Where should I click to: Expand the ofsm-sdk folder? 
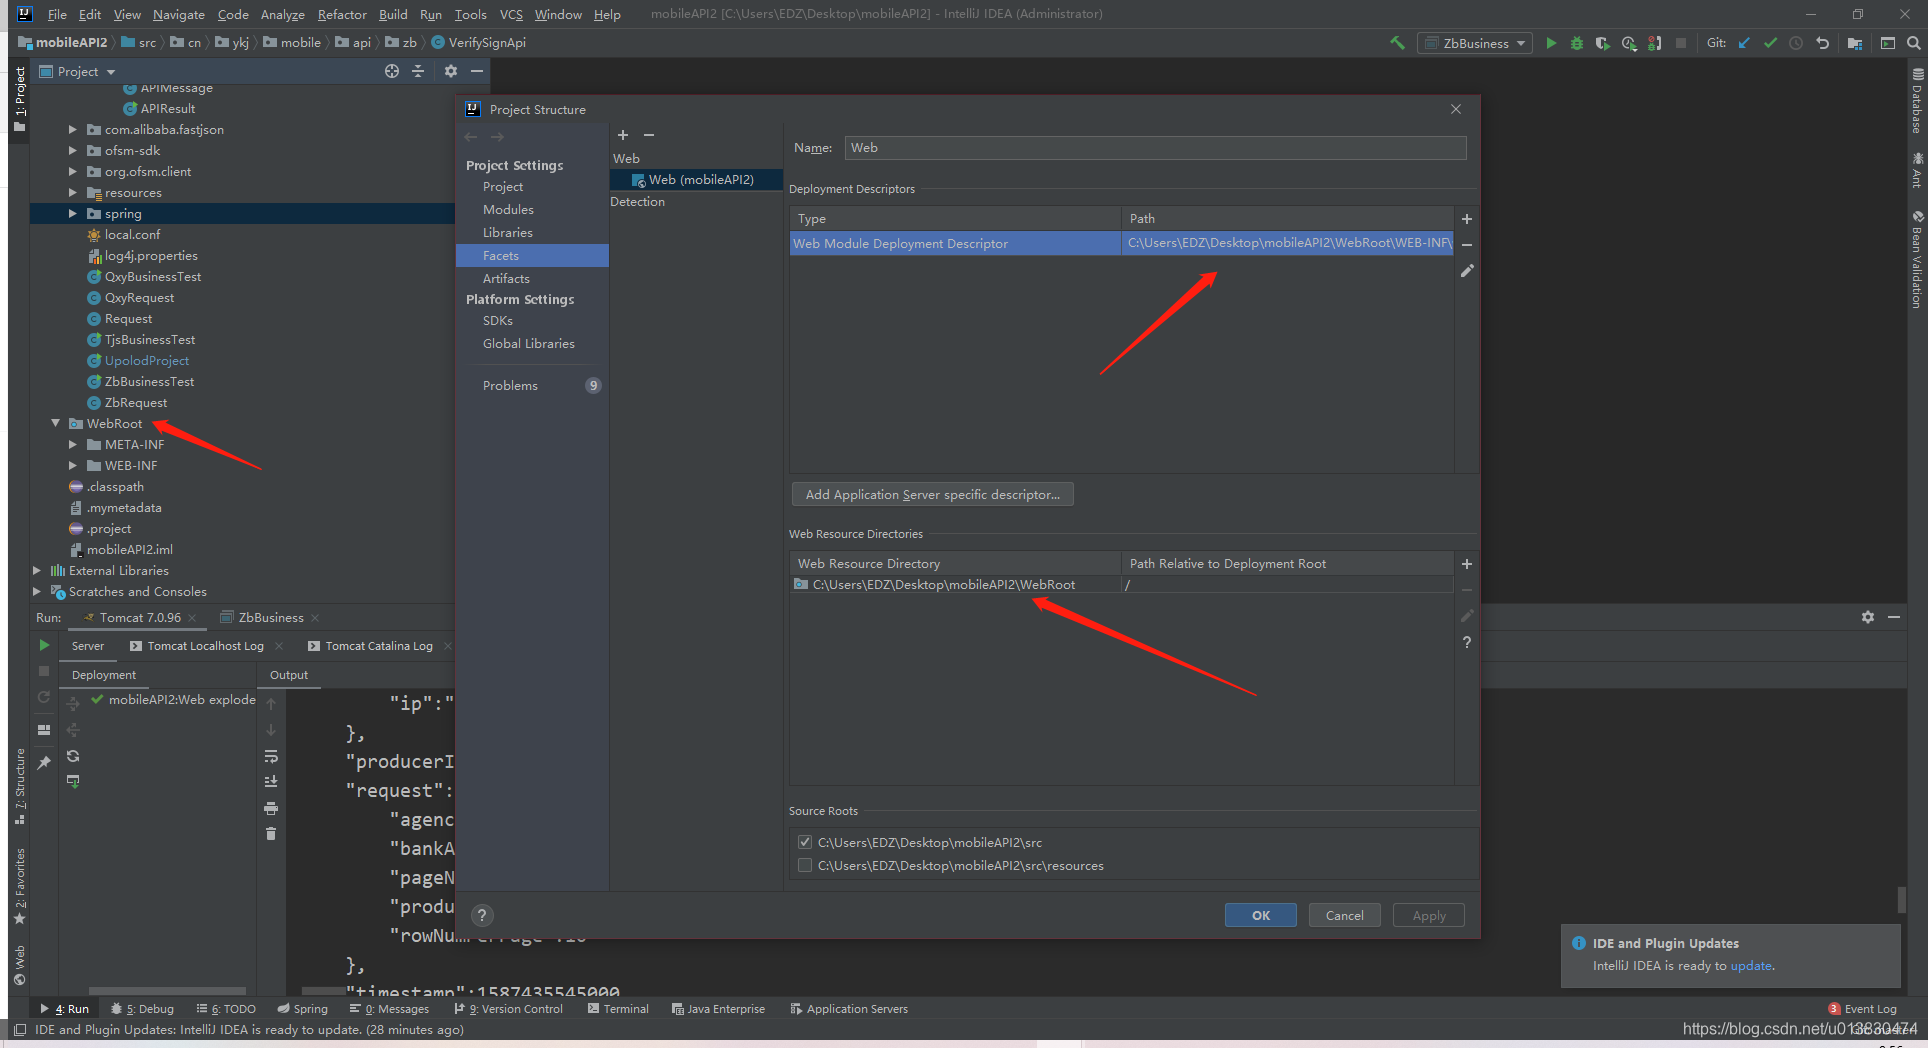tap(72, 151)
